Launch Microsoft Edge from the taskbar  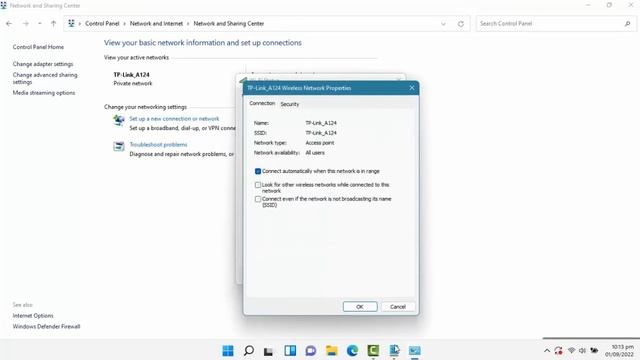tap(352, 351)
